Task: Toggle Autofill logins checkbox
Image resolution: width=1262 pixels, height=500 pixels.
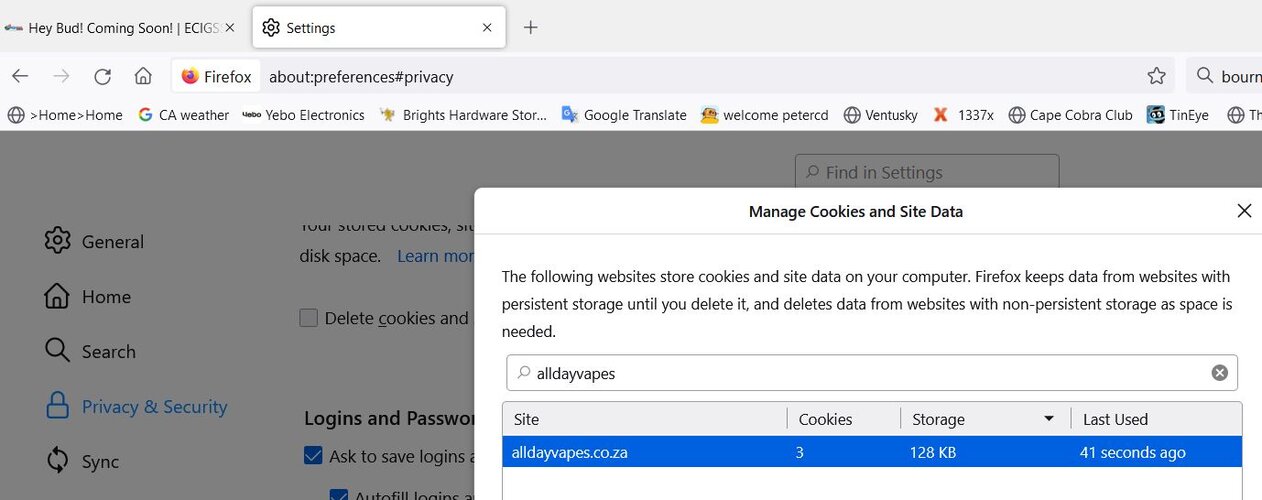Action: 338,494
